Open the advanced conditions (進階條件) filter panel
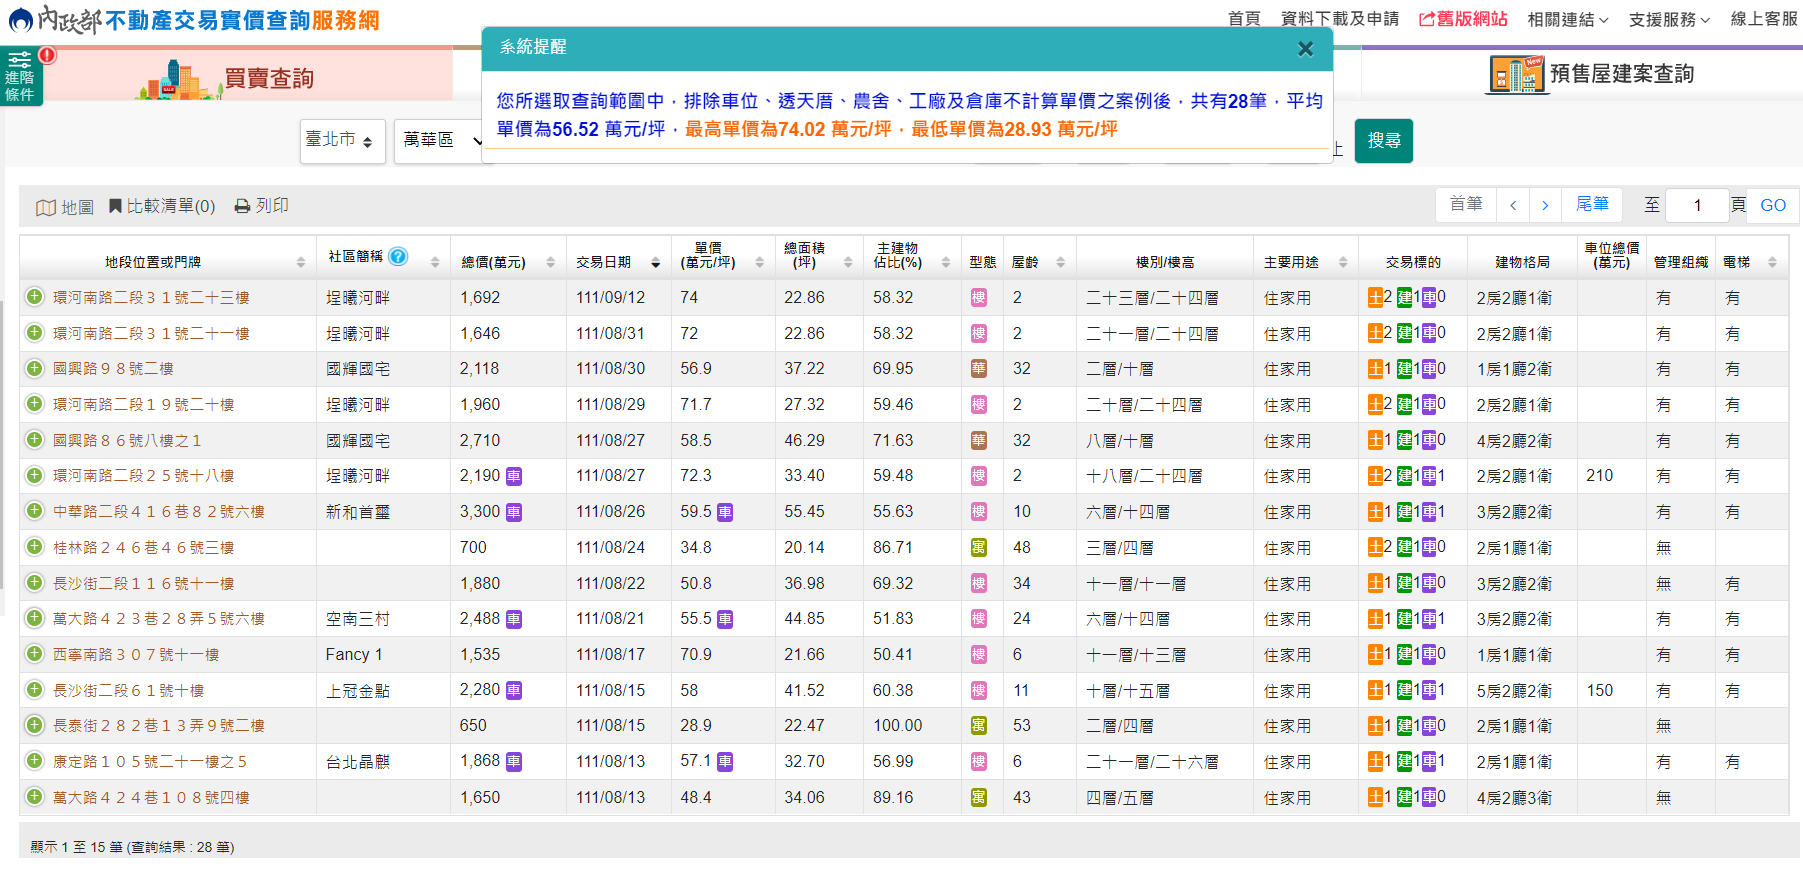The height and width of the screenshot is (869, 1803). [x=20, y=76]
